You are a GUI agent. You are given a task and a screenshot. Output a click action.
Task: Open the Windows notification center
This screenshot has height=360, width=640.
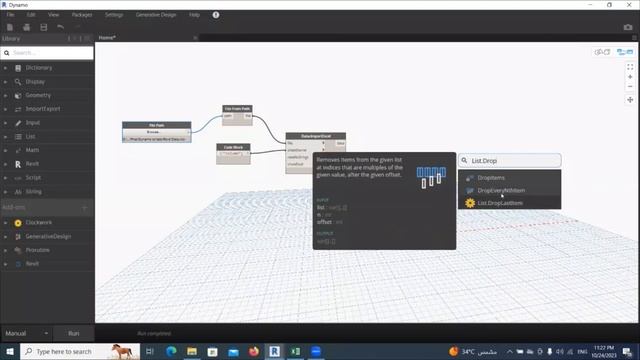point(627,351)
